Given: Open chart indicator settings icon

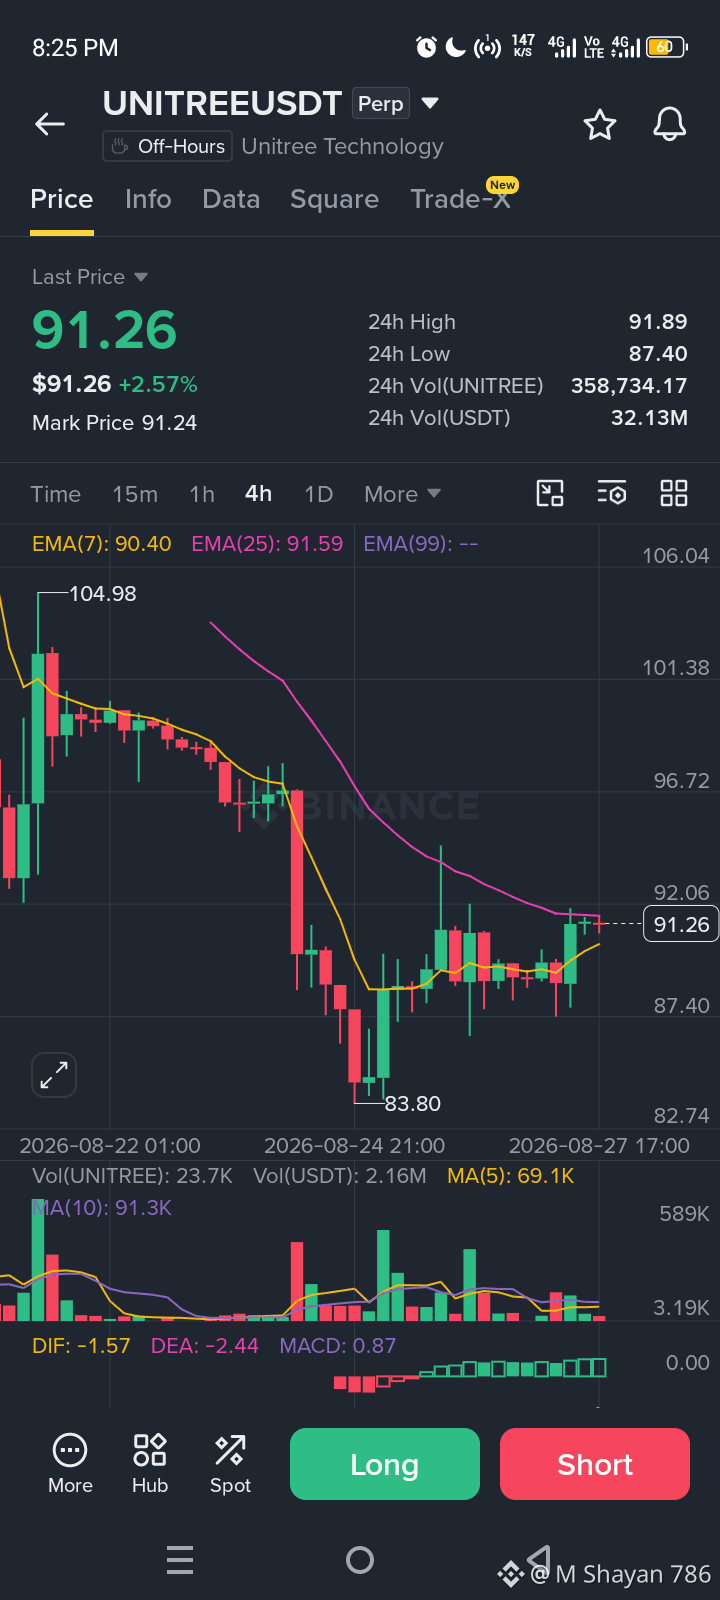Looking at the screenshot, I should 612,493.
